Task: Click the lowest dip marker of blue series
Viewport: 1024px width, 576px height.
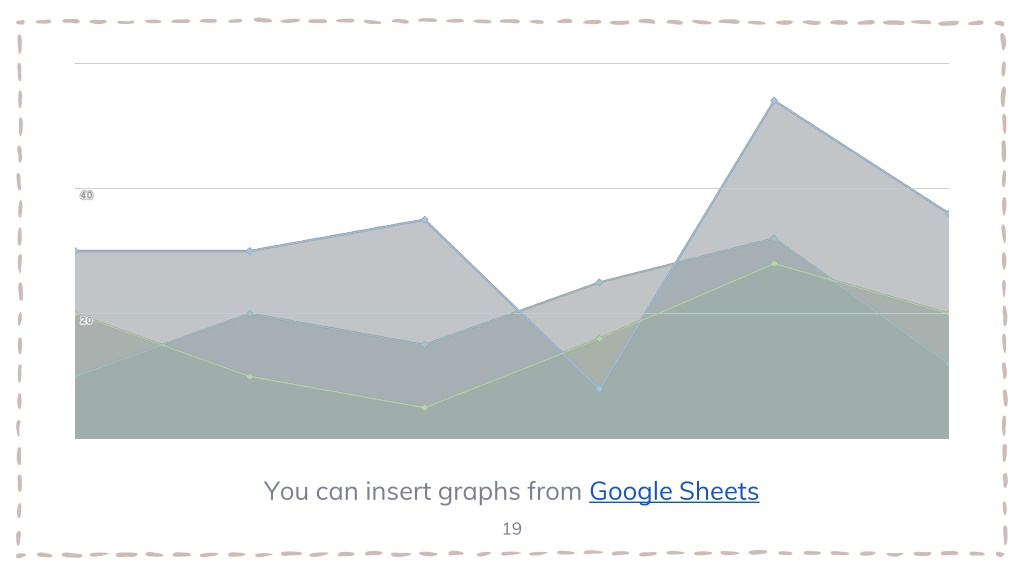Action: coord(600,389)
